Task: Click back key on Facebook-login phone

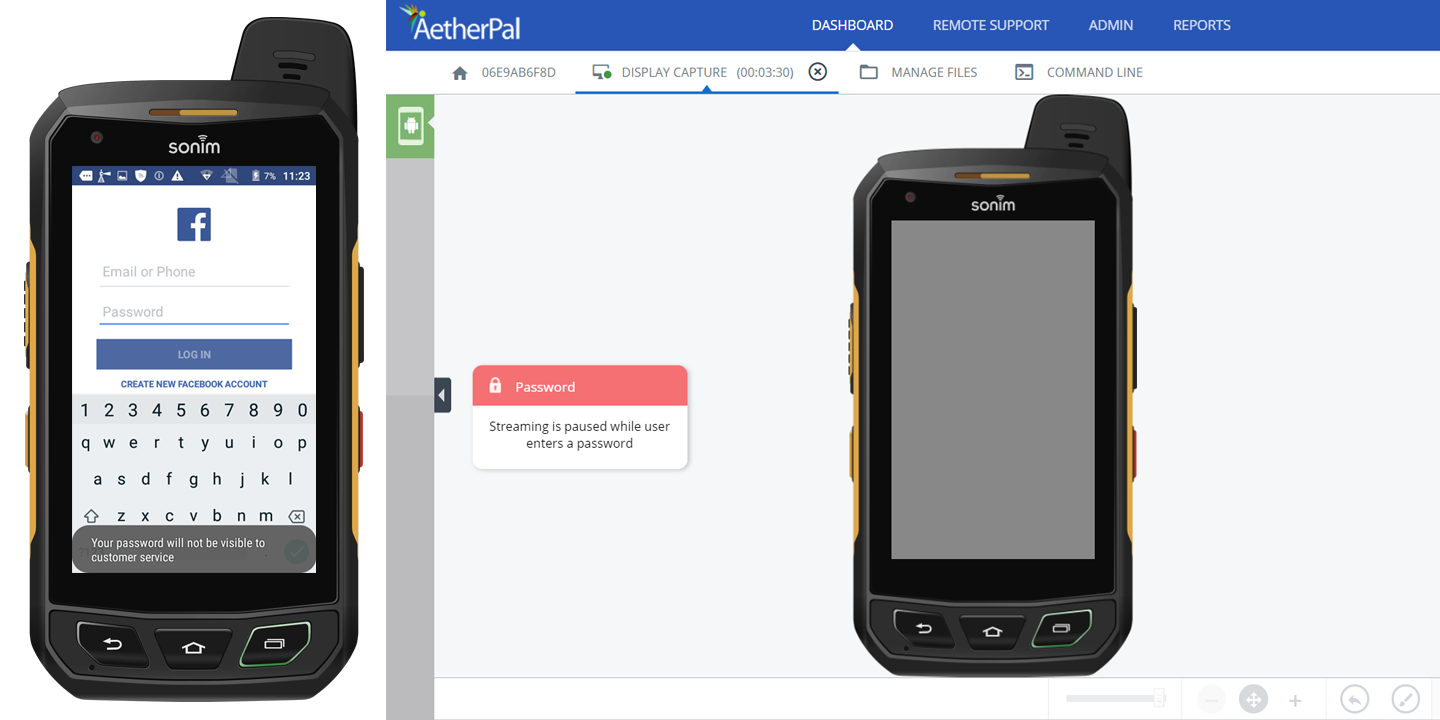Action: (x=113, y=645)
